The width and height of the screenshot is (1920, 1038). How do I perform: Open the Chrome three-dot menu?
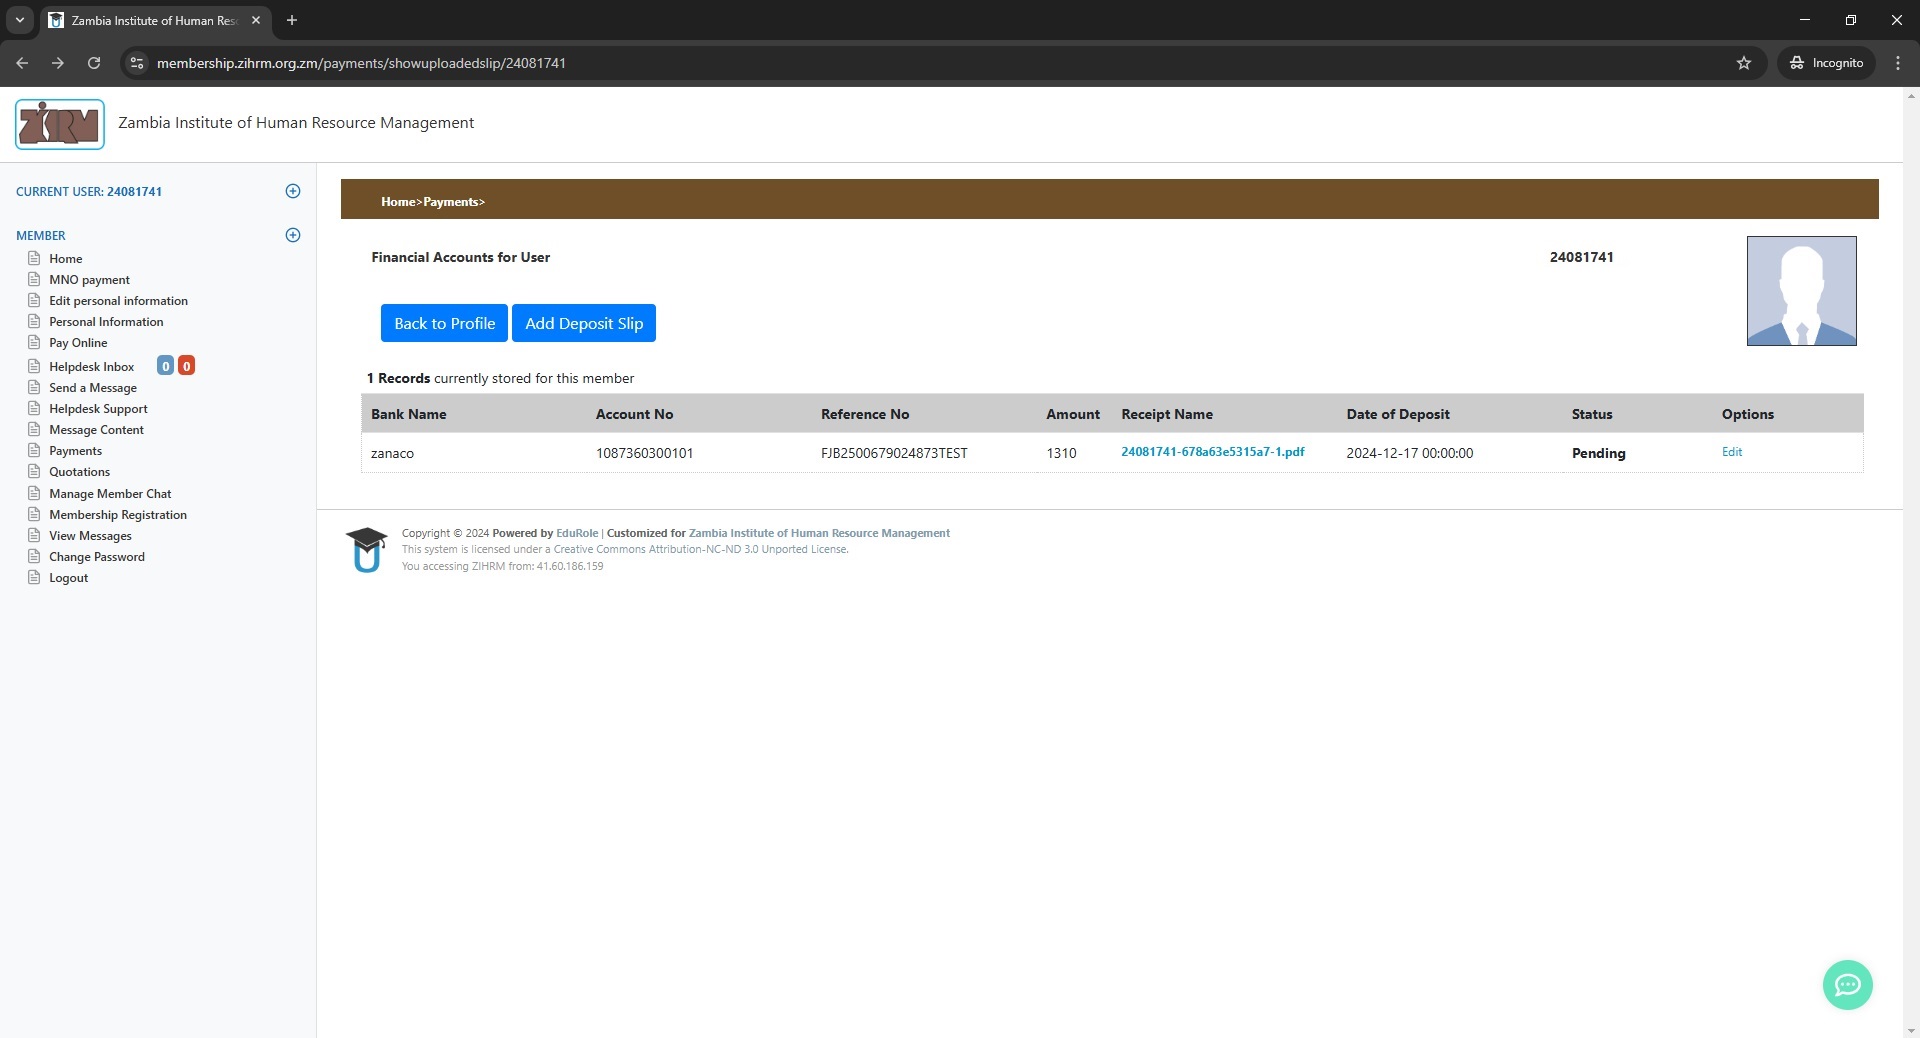click(x=1898, y=63)
